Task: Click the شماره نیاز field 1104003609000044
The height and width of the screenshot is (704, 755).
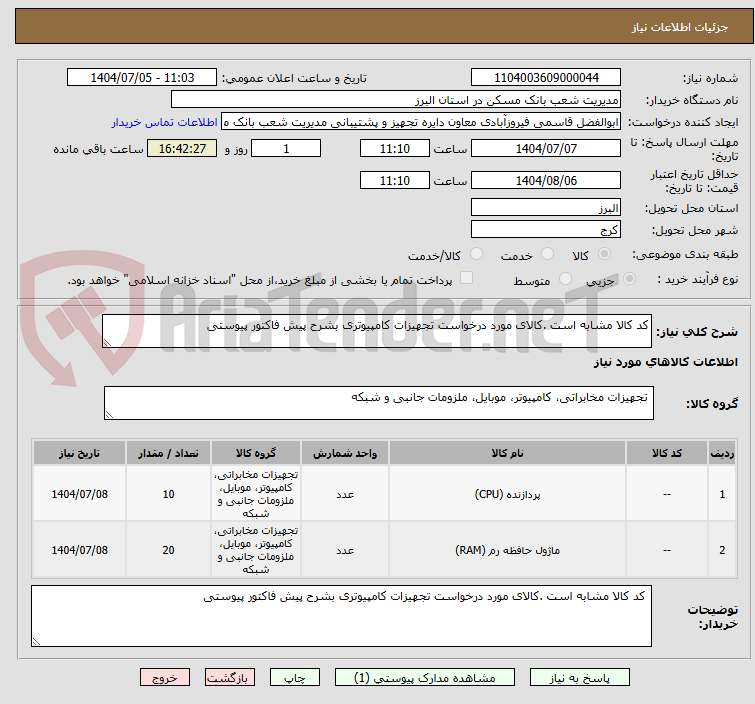Action: [546, 78]
